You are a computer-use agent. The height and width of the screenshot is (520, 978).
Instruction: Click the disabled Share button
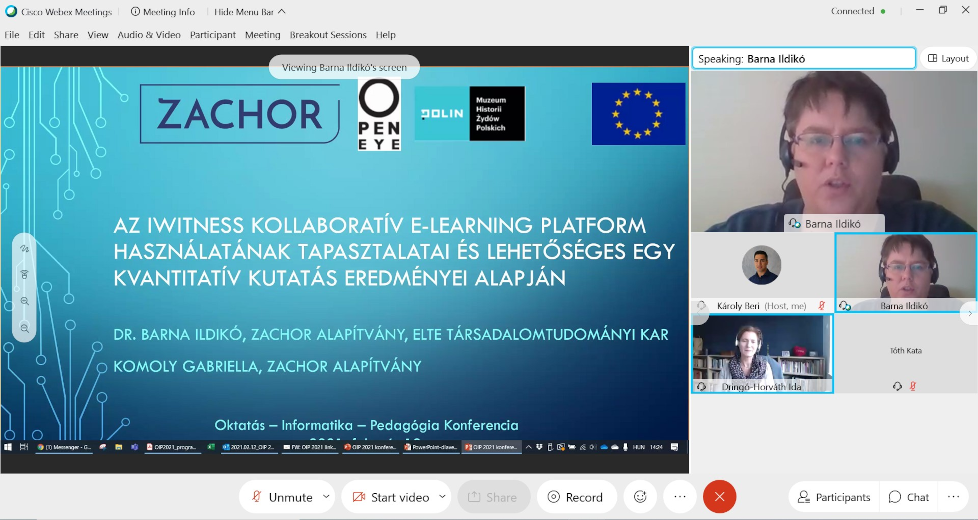pos(493,497)
